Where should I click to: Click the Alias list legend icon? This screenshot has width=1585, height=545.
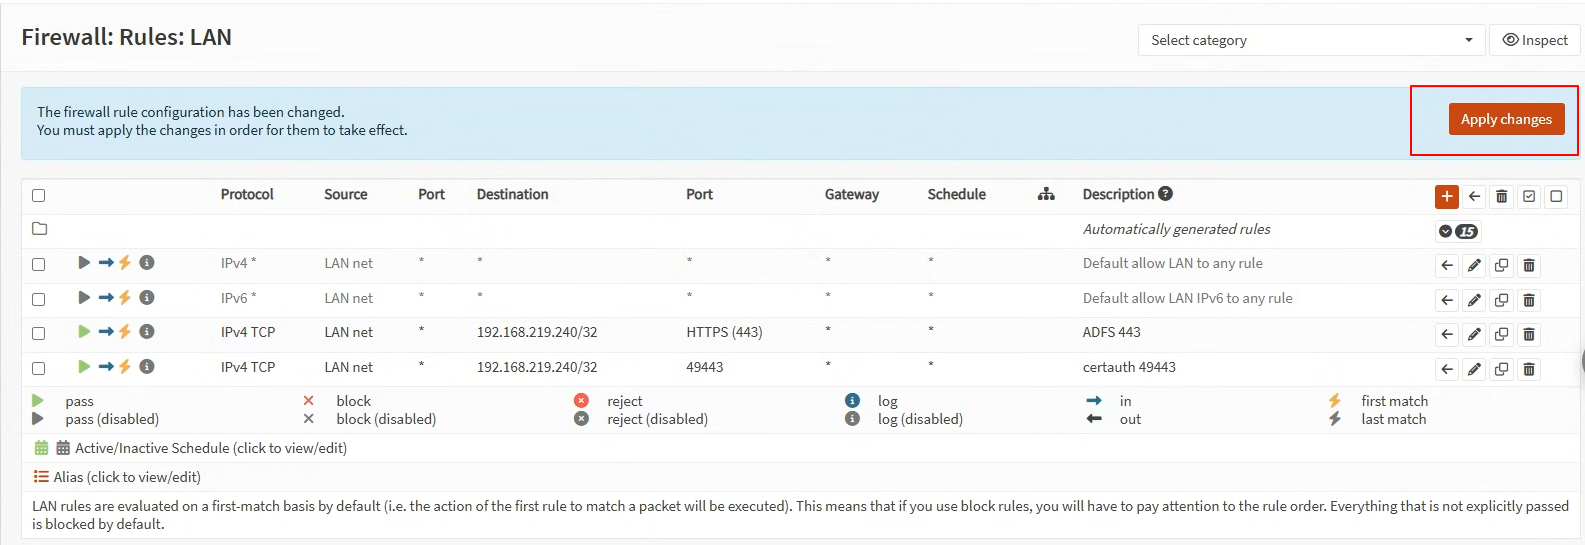[x=41, y=477]
